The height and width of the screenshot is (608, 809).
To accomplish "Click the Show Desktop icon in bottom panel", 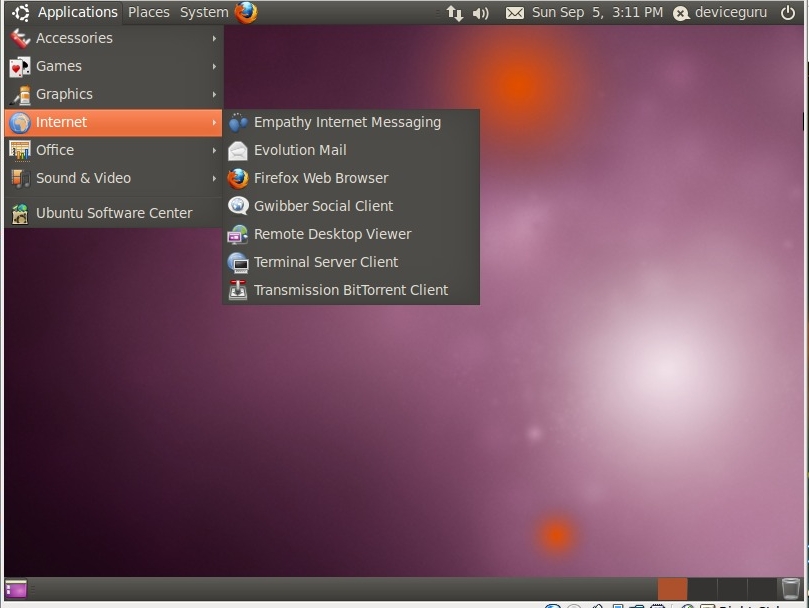I will tap(16, 589).
